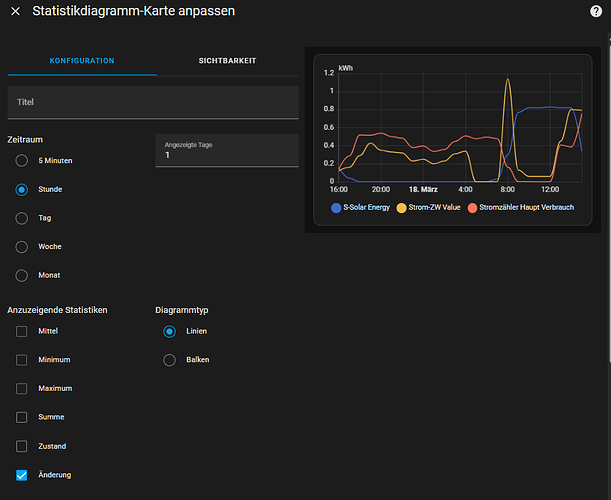Enable the Mittel statistic checkbox
The width and height of the screenshot is (611, 500).
(21, 331)
